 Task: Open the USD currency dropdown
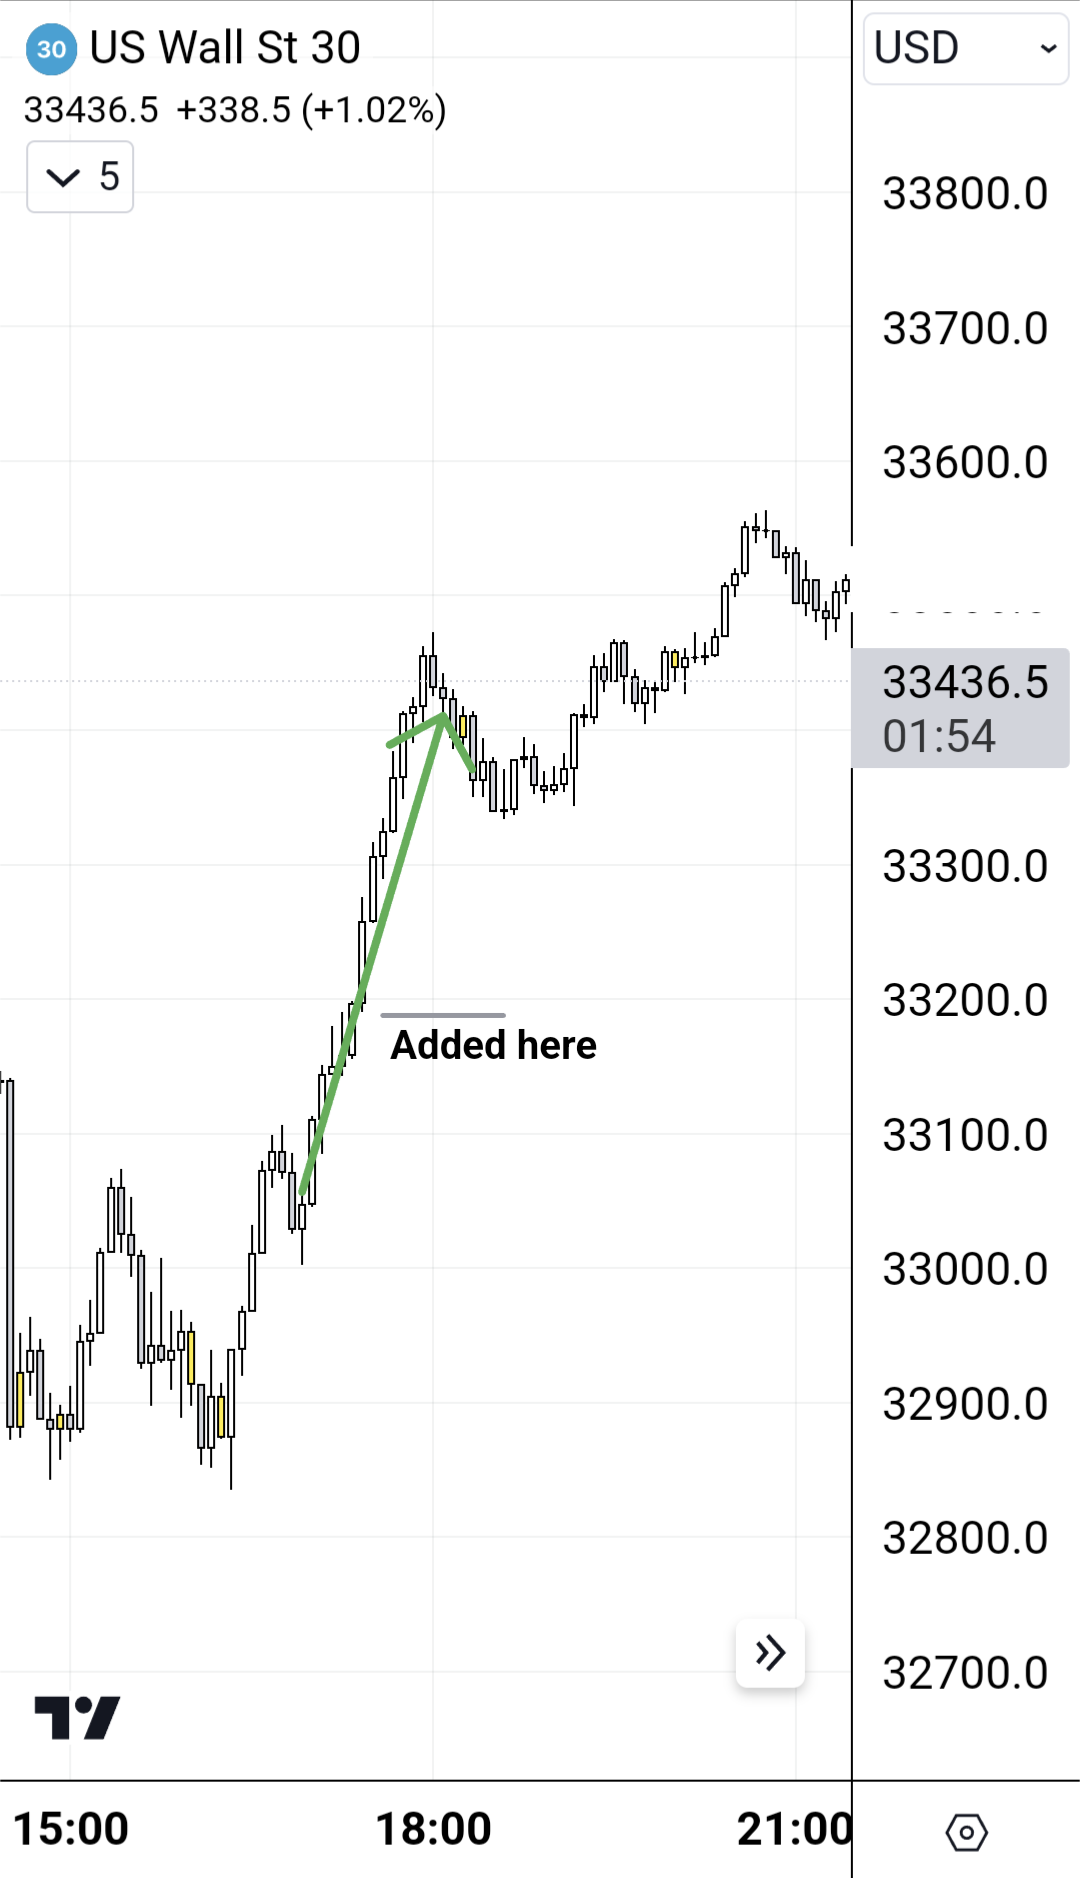[x=965, y=48]
